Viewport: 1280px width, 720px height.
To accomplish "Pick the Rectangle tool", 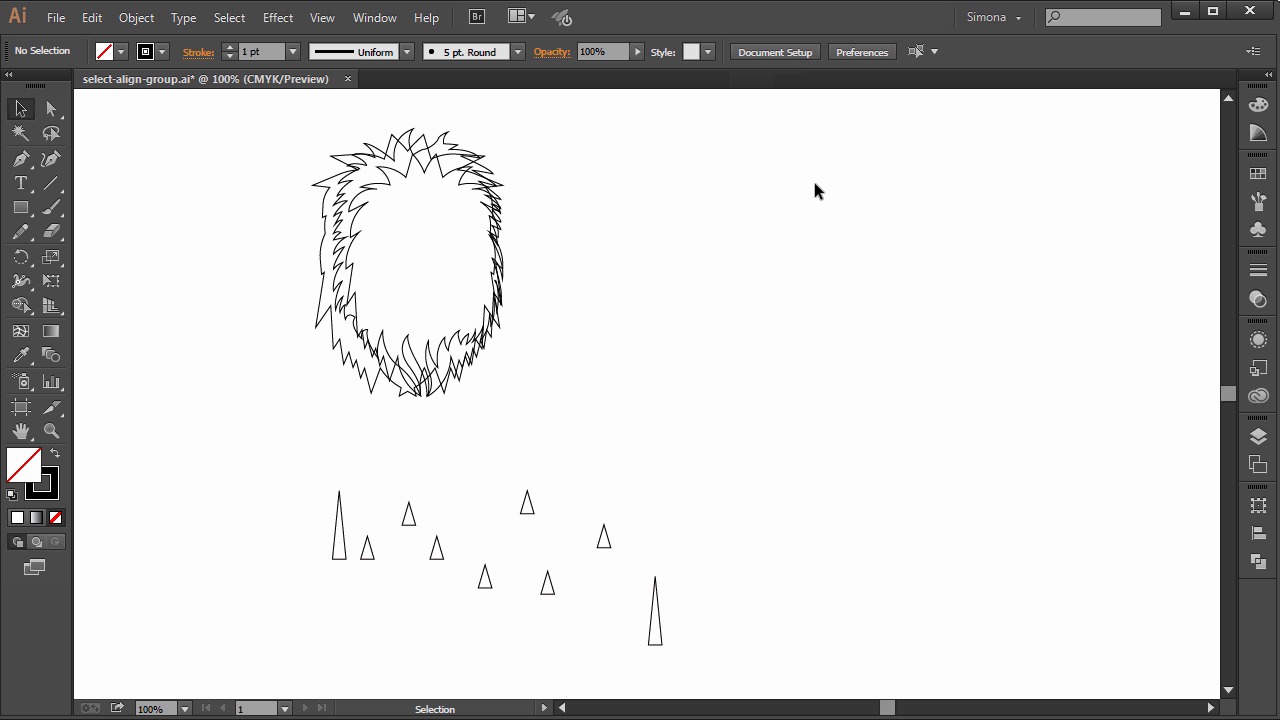I will pyautogui.click(x=21, y=208).
